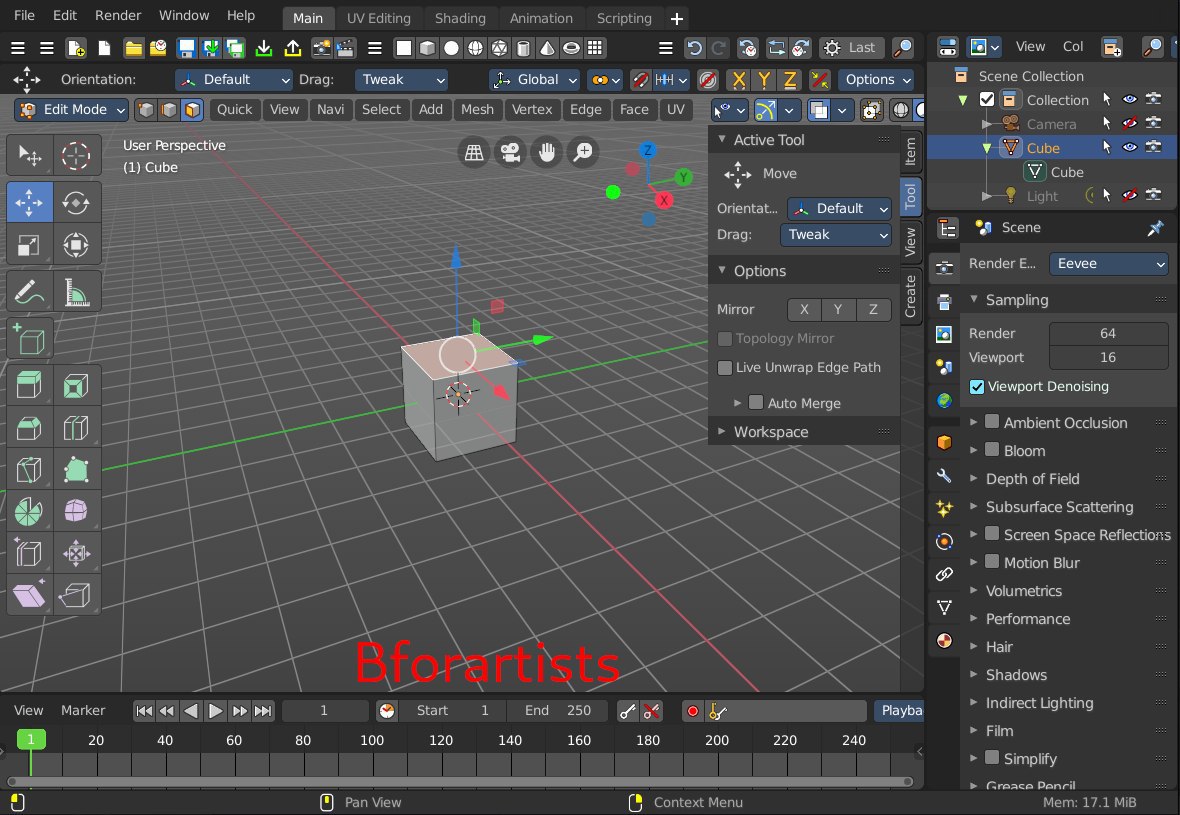The image size is (1180, 815).
Task: Click the hand pan view icon
Action: click(546, 153)
